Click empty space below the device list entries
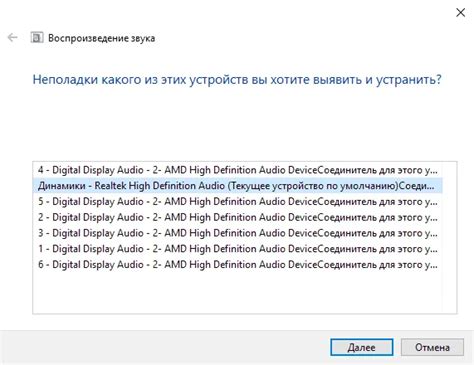 (x=238, y=293)
